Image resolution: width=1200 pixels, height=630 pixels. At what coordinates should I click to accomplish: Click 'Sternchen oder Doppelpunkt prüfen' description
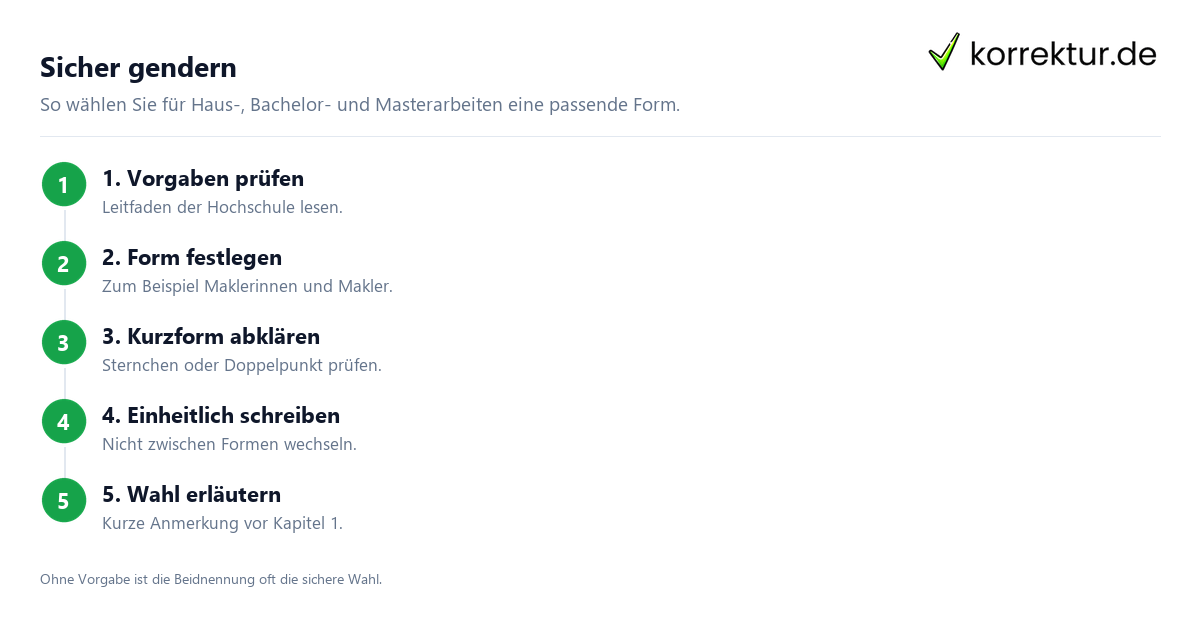242,366
